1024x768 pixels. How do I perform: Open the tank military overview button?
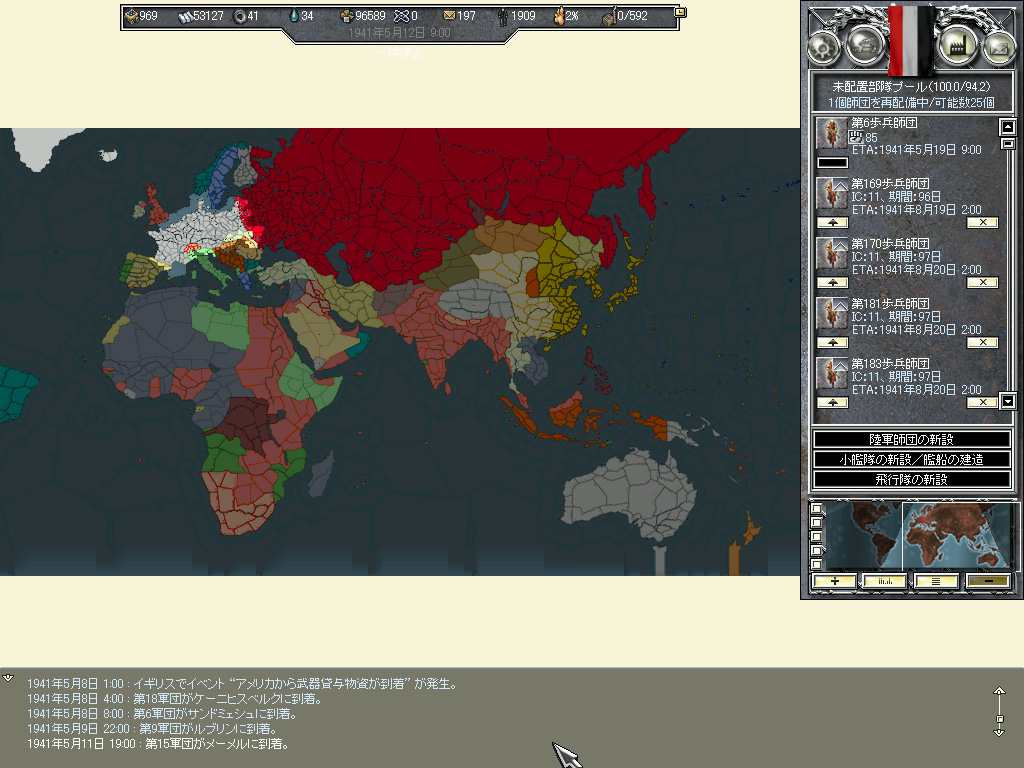coord(865,45)
